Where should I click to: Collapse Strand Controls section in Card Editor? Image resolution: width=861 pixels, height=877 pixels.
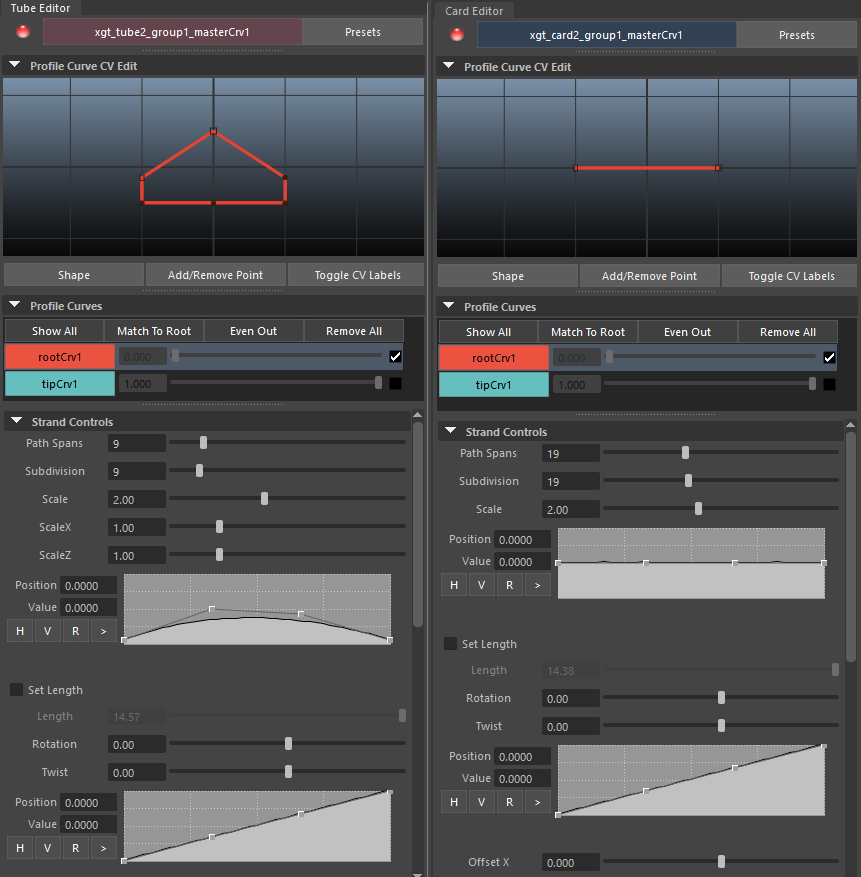tap(449, 432)
